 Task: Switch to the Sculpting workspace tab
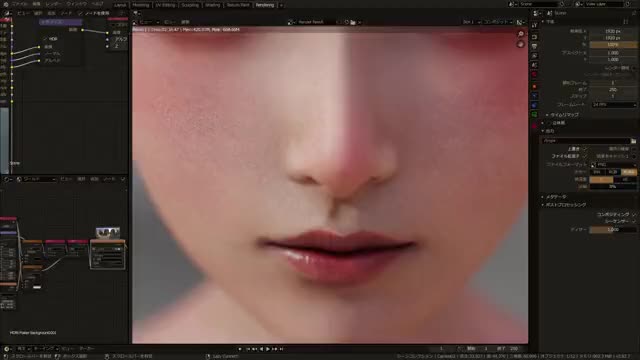190,5
